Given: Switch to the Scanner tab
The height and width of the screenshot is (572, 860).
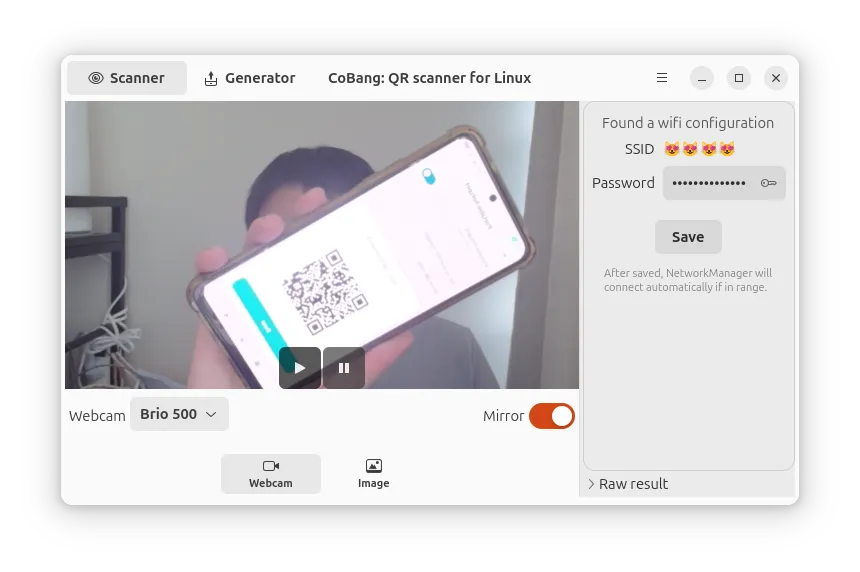Looking at the screenshot, I should 127,78.
